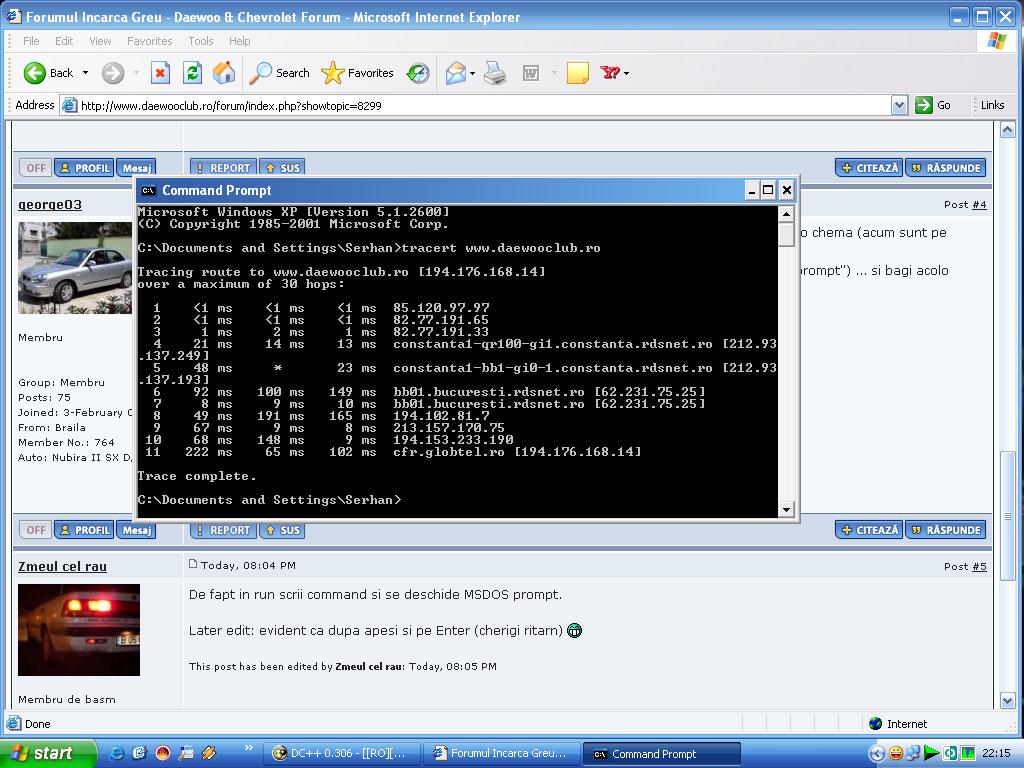The height and width of the screenshot is (768, 1024).
Task: Click the Post #4 permalink
Action: pyautogui.click(x=979, y=204)
